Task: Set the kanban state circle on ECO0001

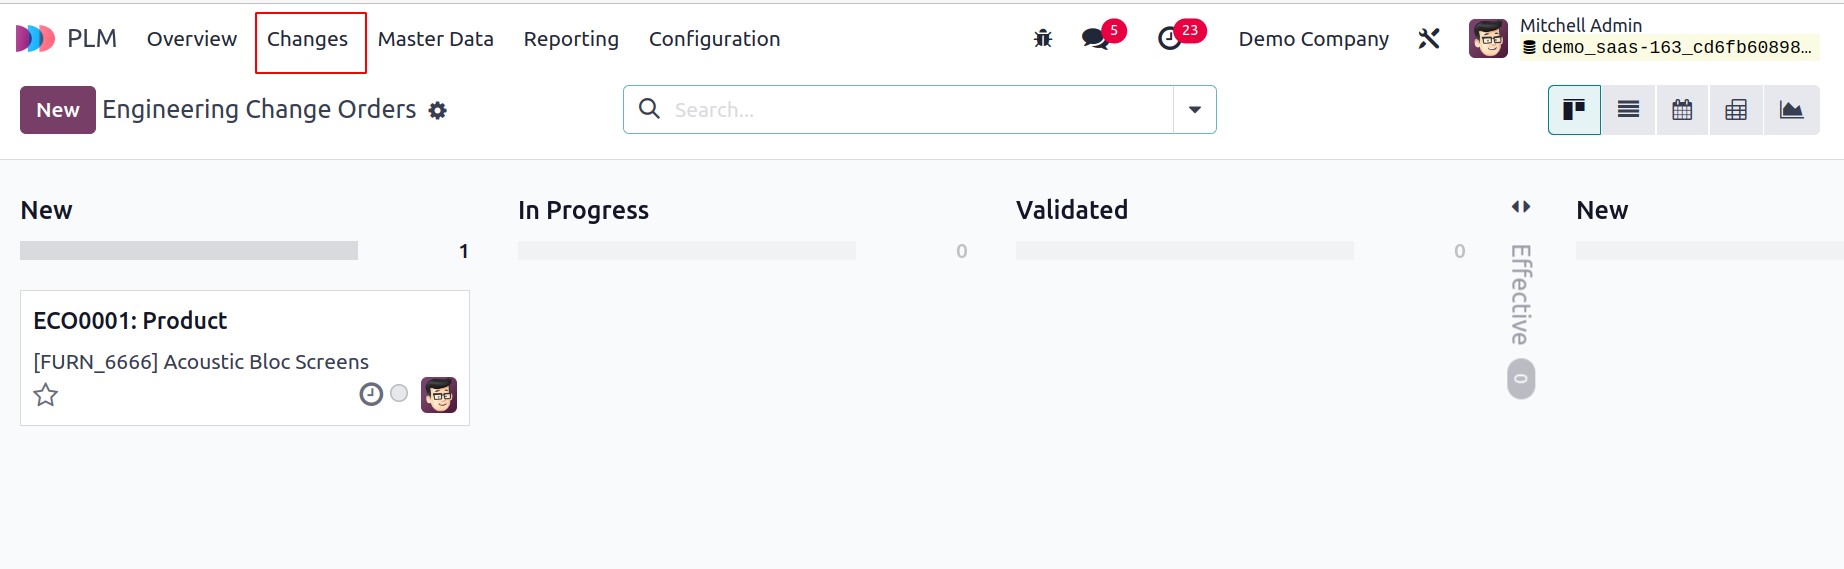Action: point(399,394)
